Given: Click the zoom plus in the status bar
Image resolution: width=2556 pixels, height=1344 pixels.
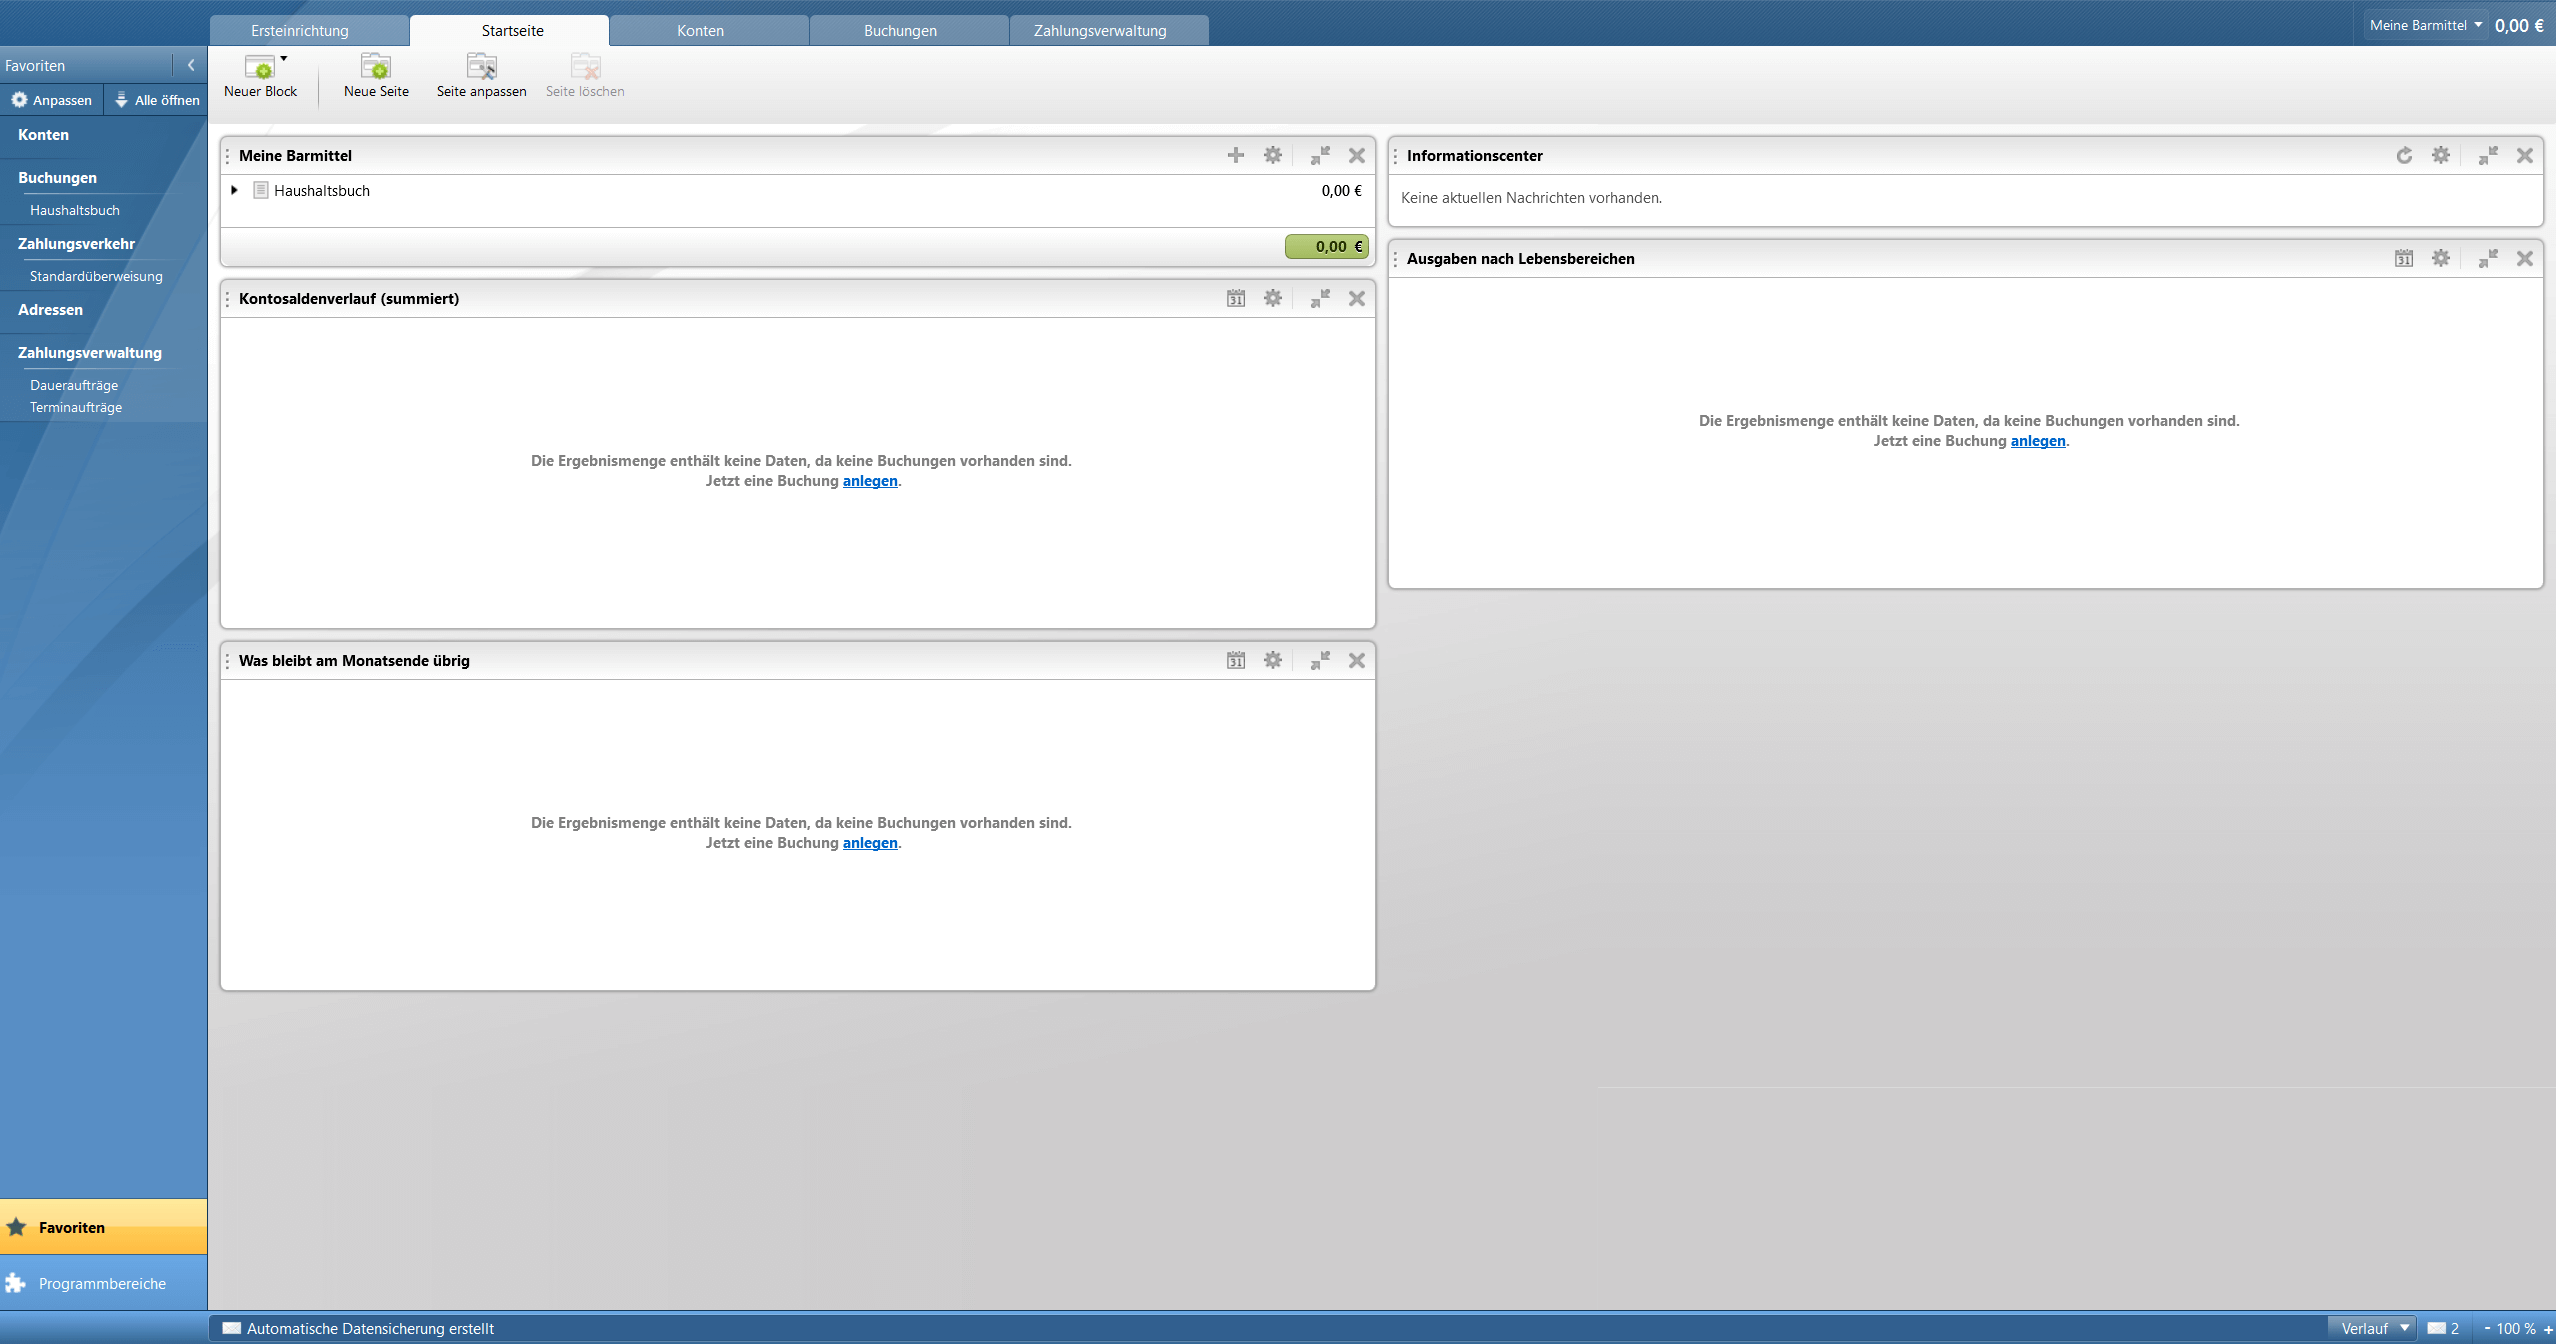Looking at the screenshot, I should click(2548, 1329).
